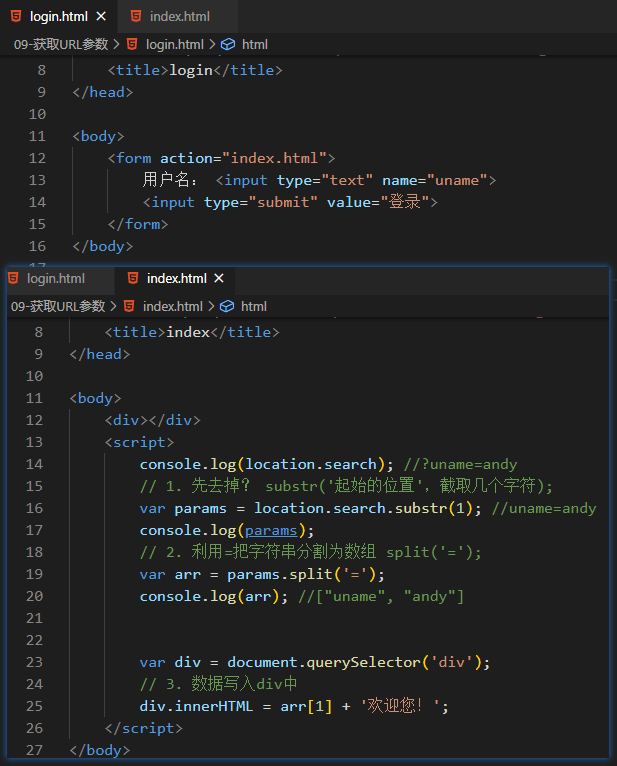Click line number 25 in lower editor gutter
Viewport: 617px width, 766px height.
pos(34,706)
